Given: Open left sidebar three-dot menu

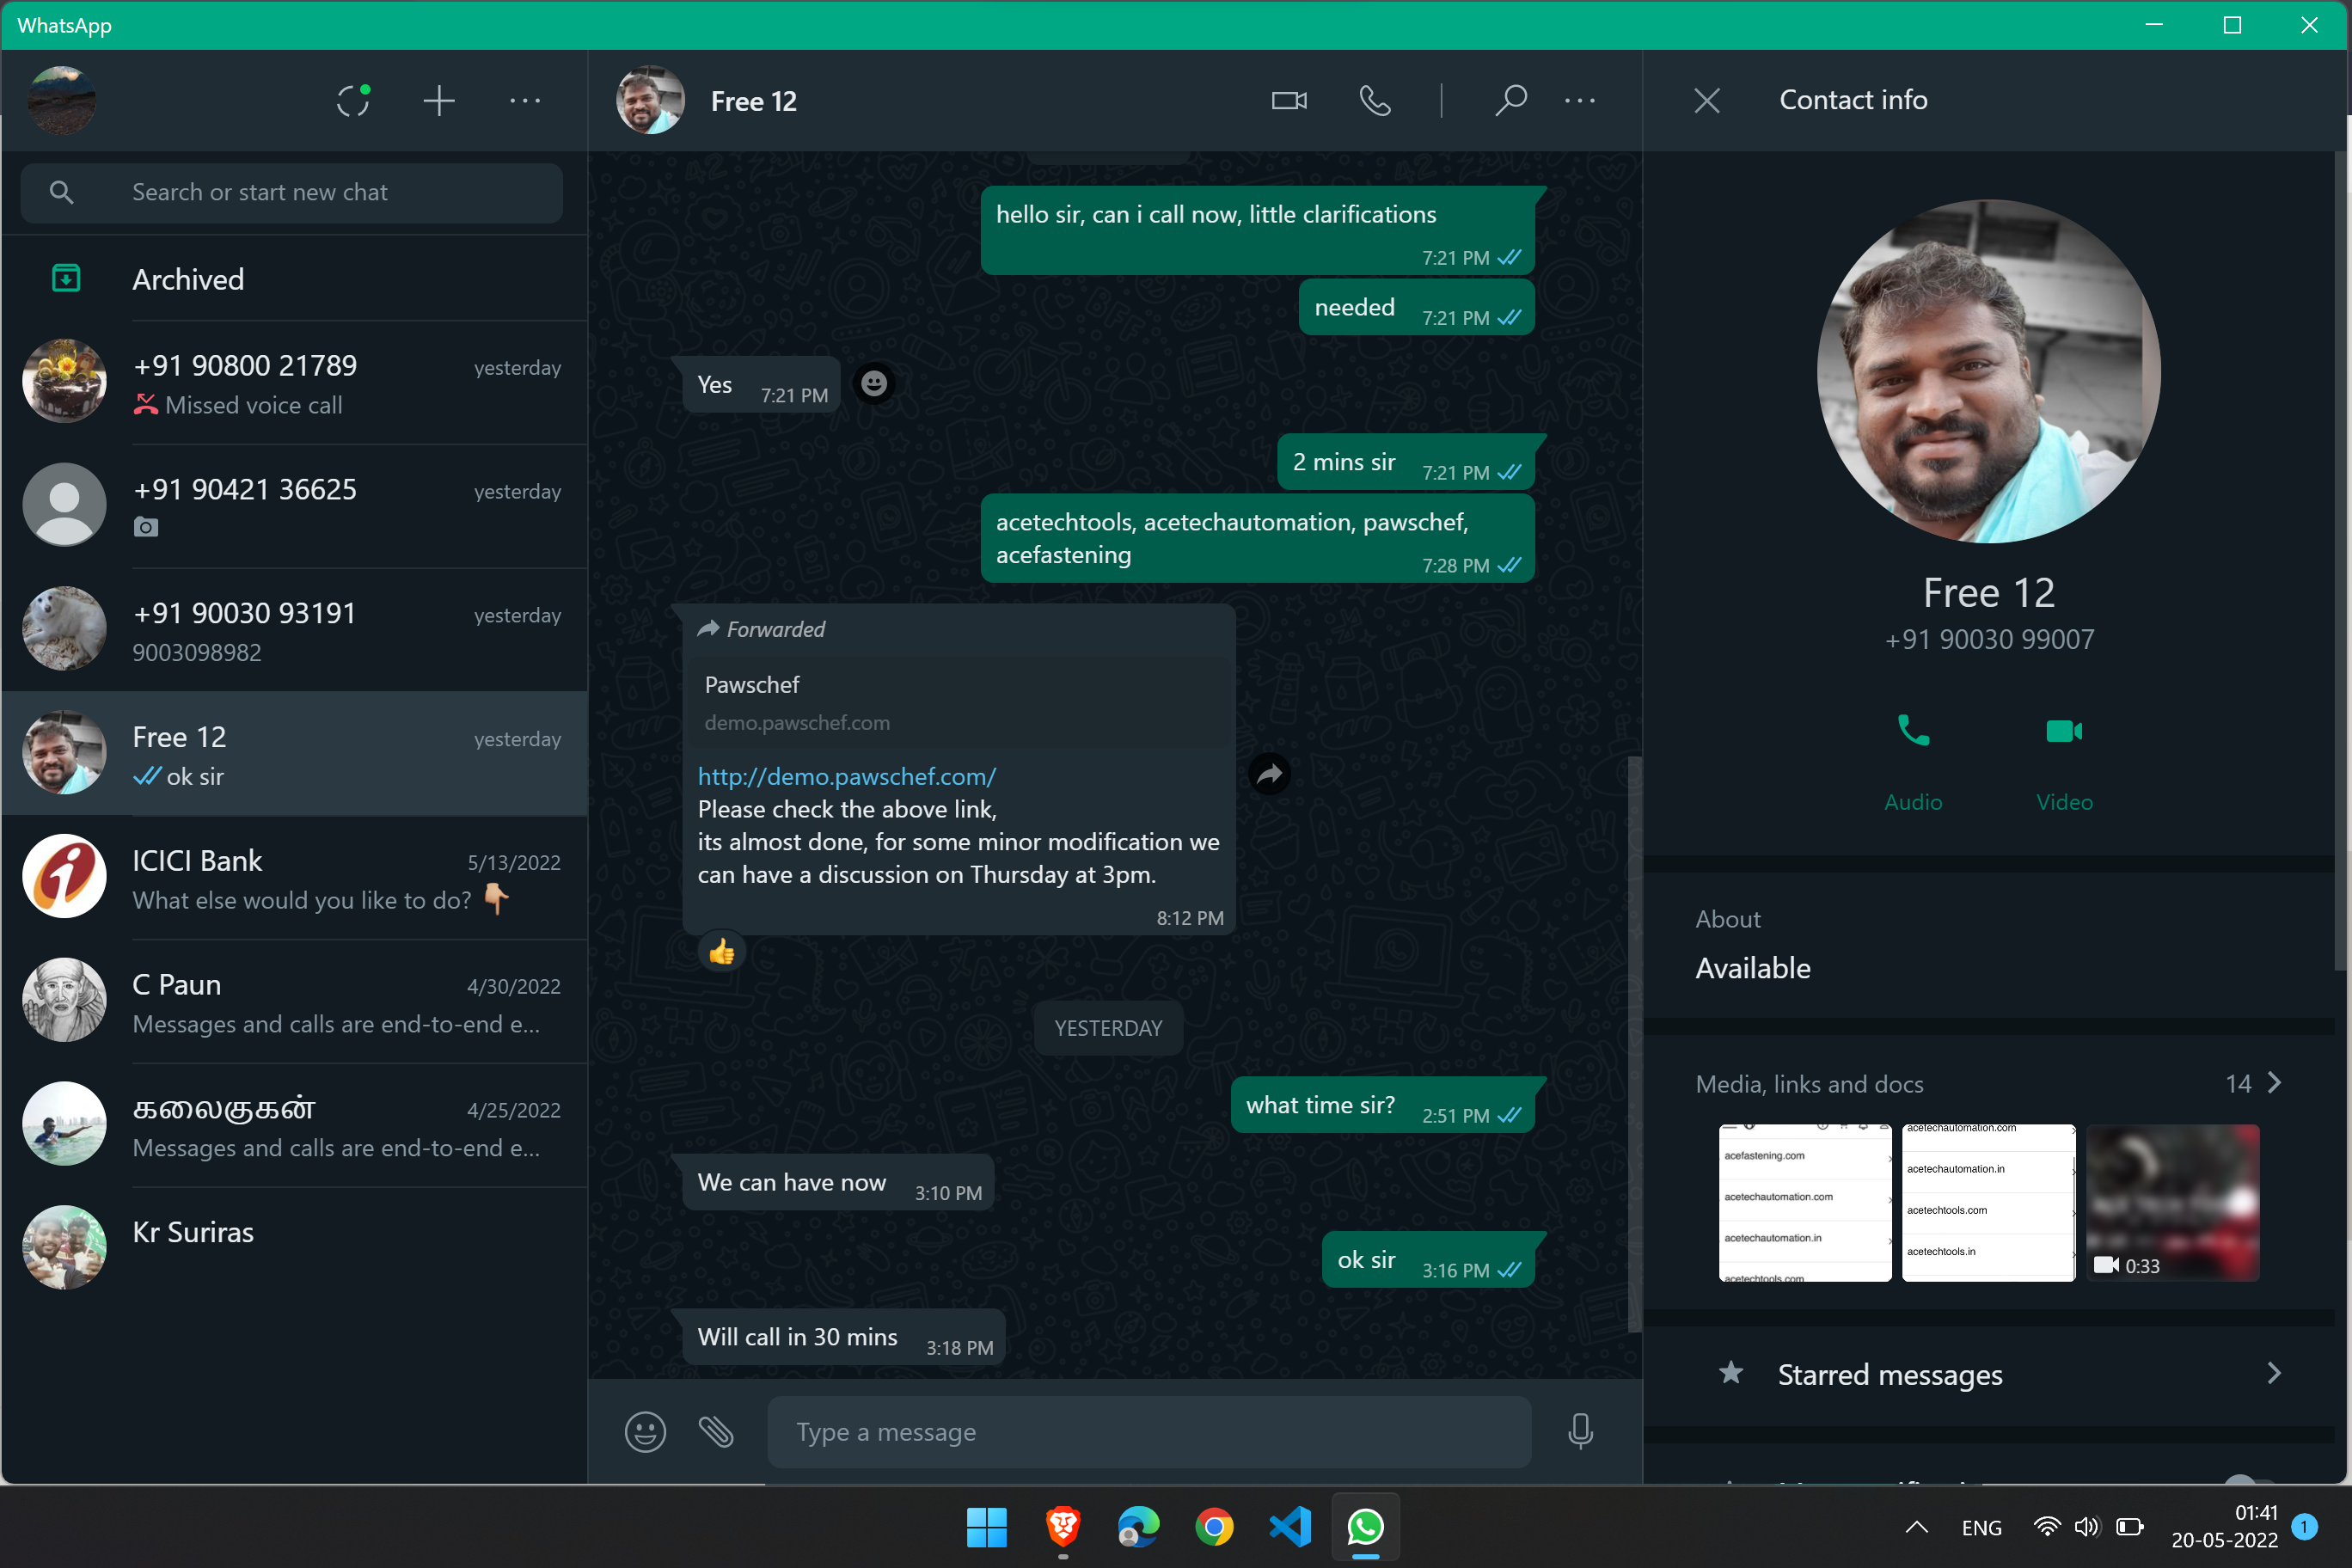Looking at the screenshot, I should [525, 101].
